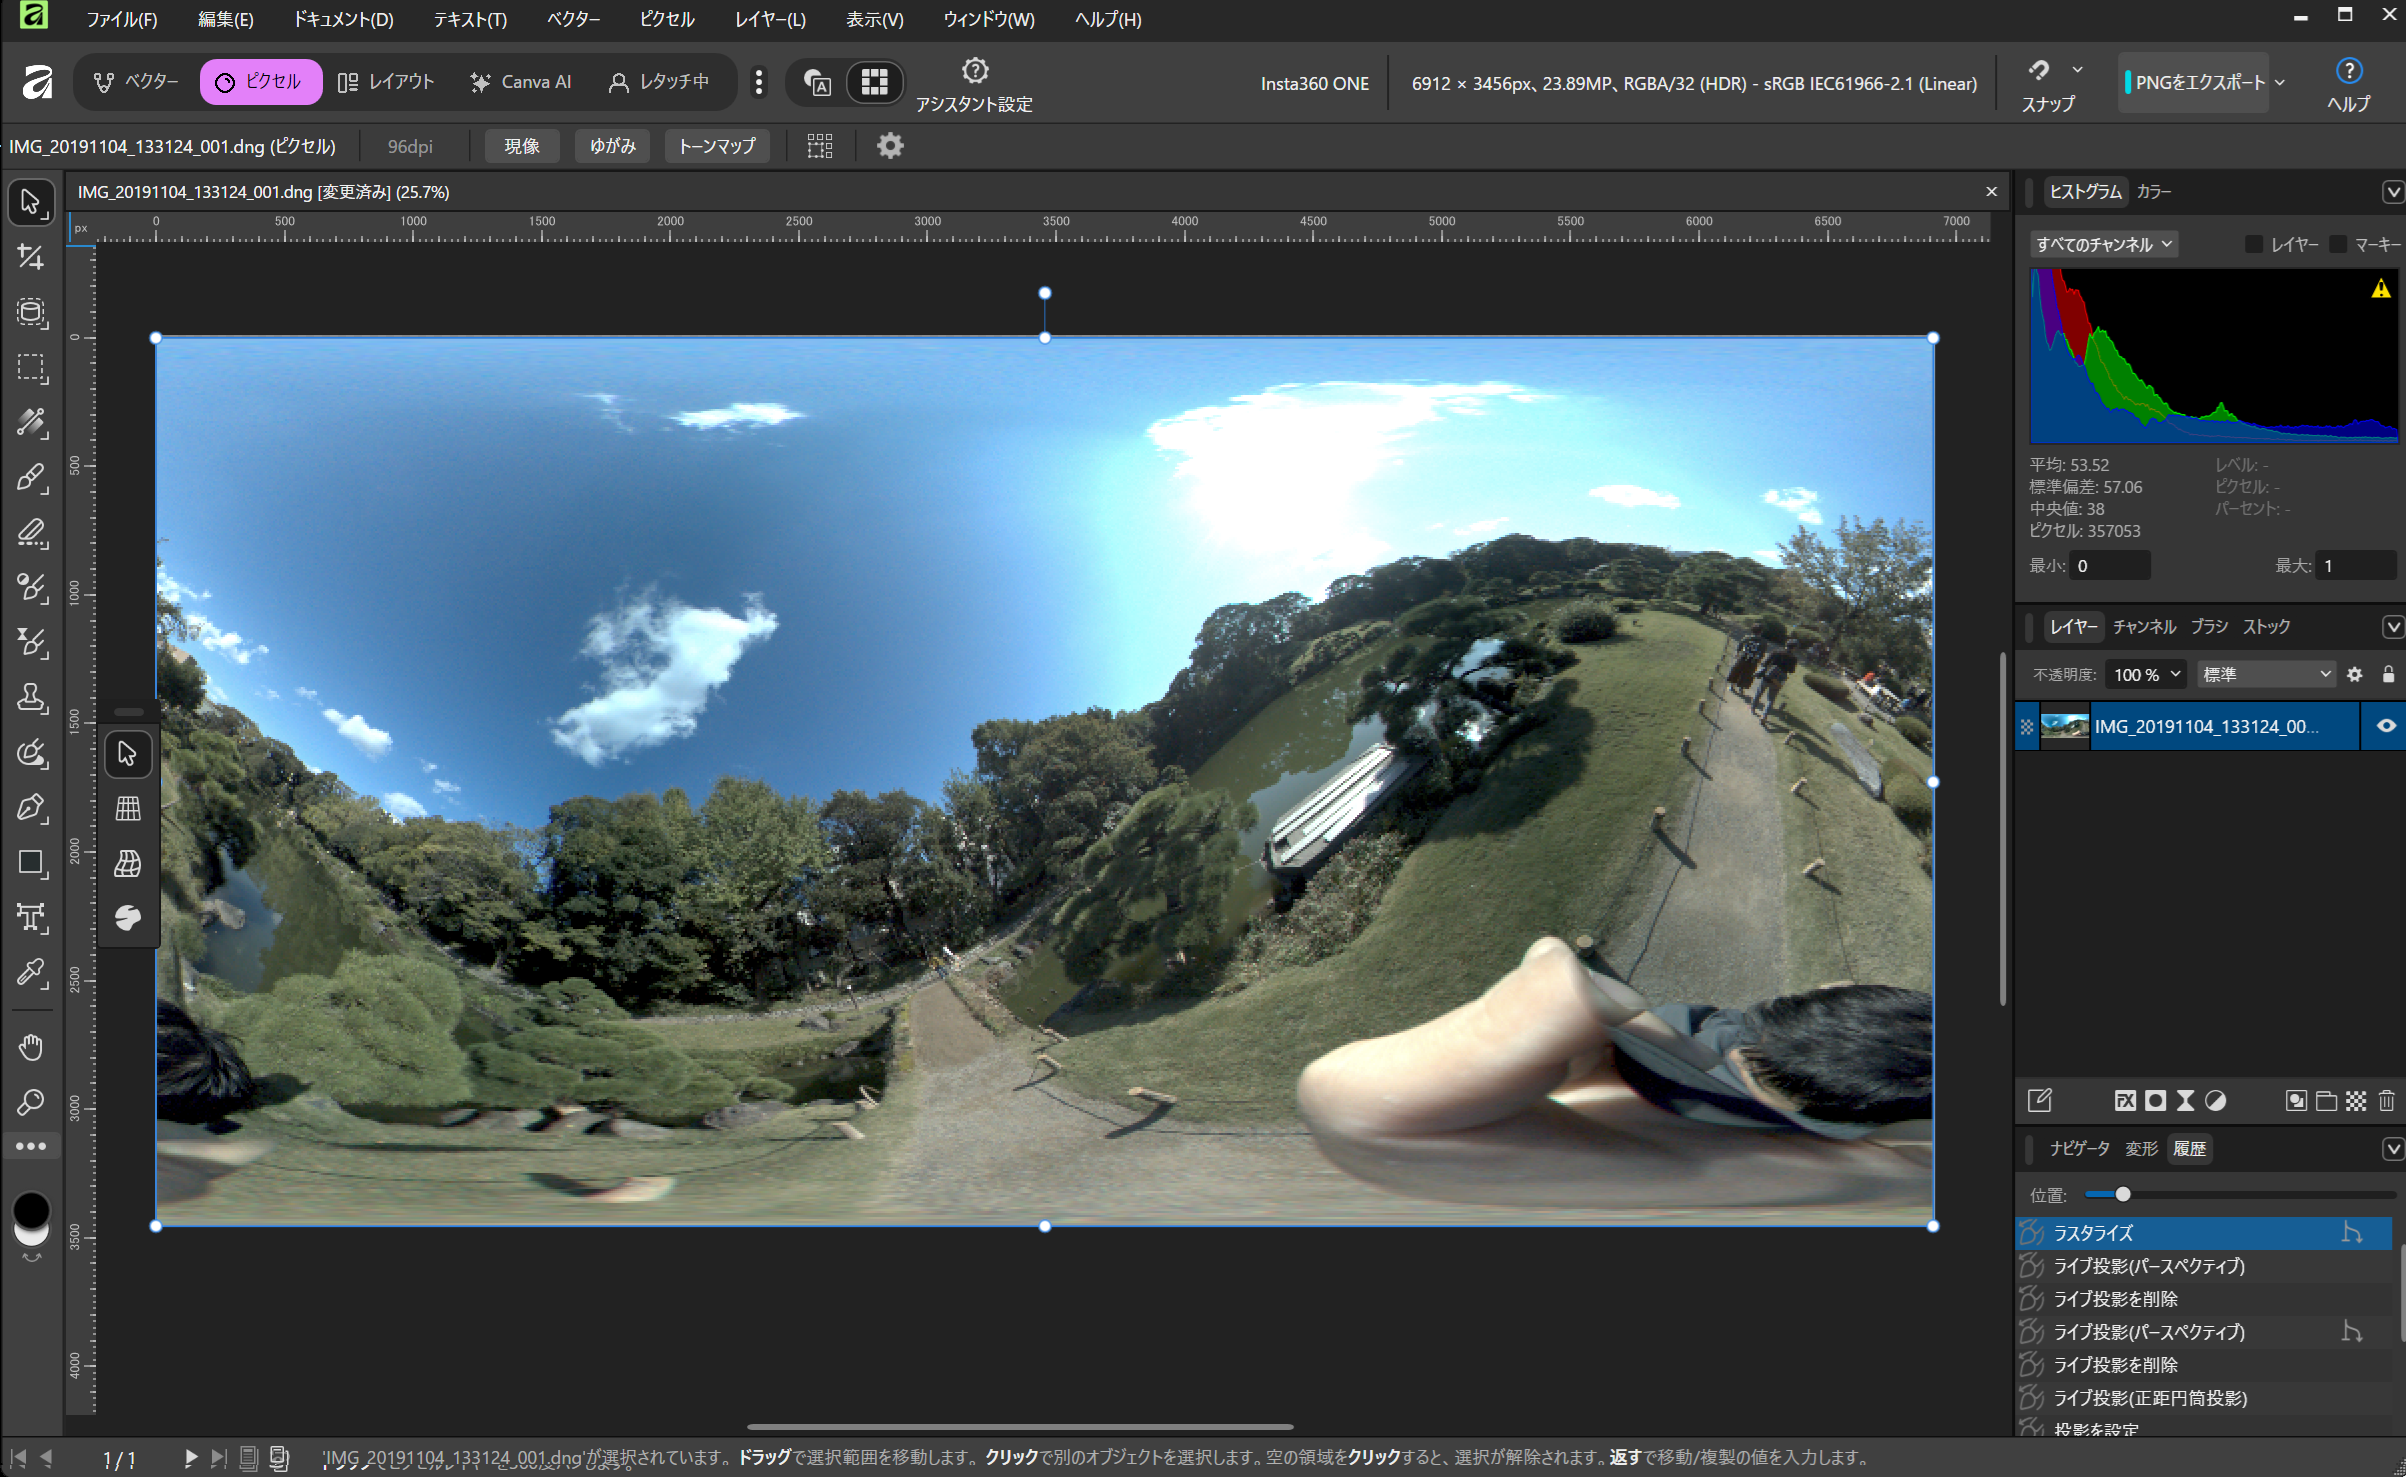Screen dimensions: 2406x1477
Task: Select the Zoom magnifier tool
Action: click(30, 1102)
